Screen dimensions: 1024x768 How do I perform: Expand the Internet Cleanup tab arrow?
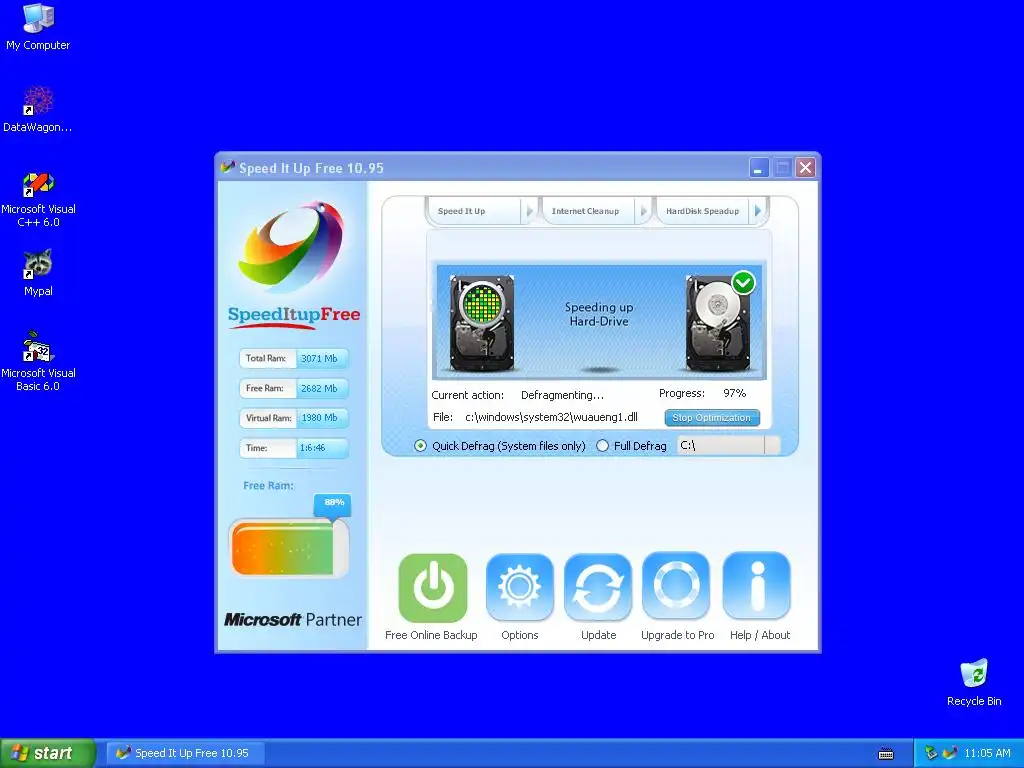(643, 211)
